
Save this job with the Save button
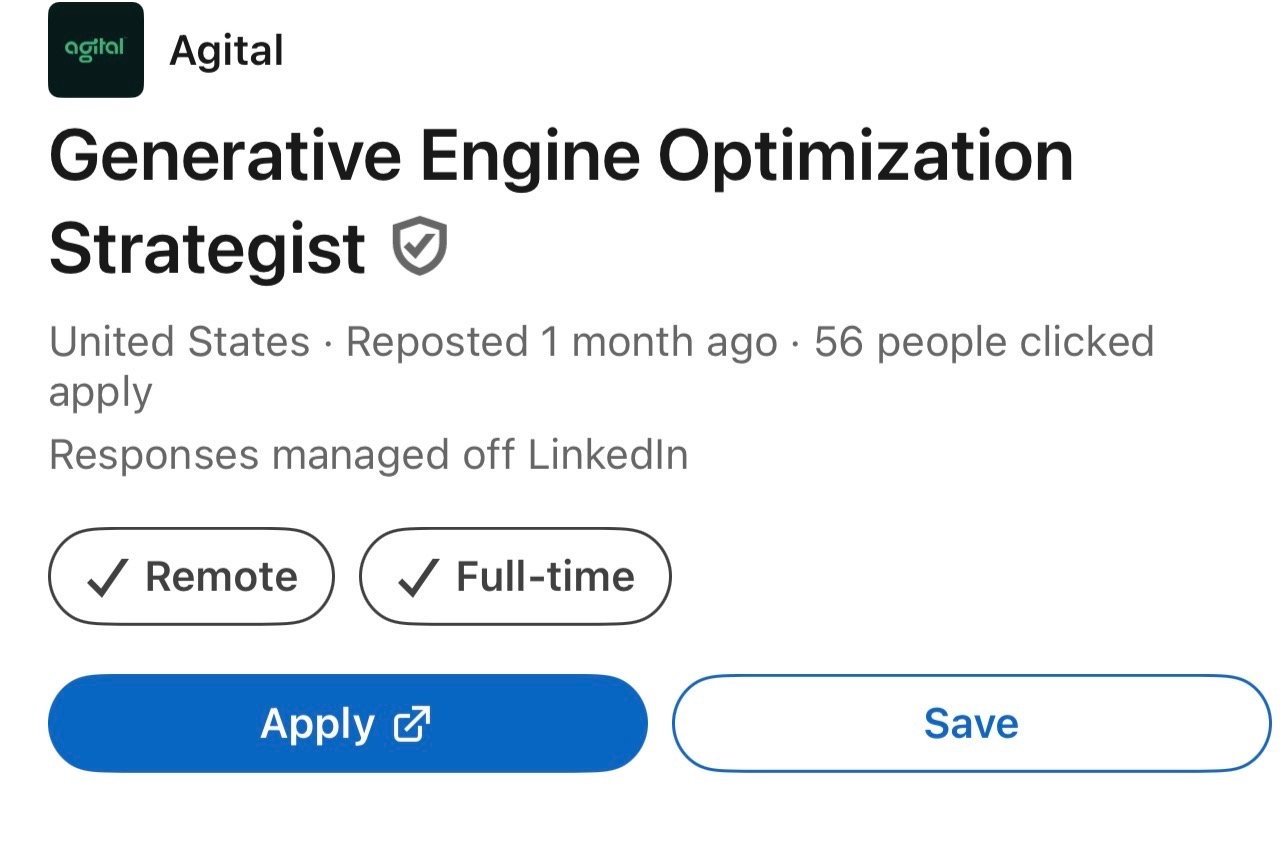[x=970, y=723]
